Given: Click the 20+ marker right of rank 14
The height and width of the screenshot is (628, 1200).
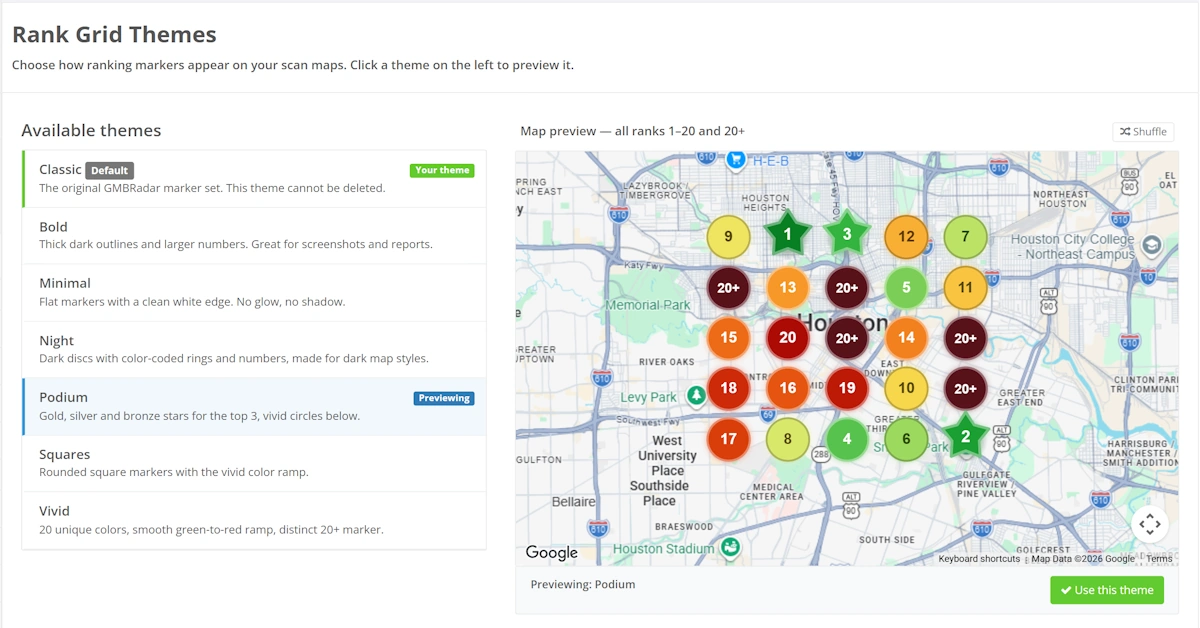Looking at the screenshot, I should pyautogui.click(x=965, y=338).
